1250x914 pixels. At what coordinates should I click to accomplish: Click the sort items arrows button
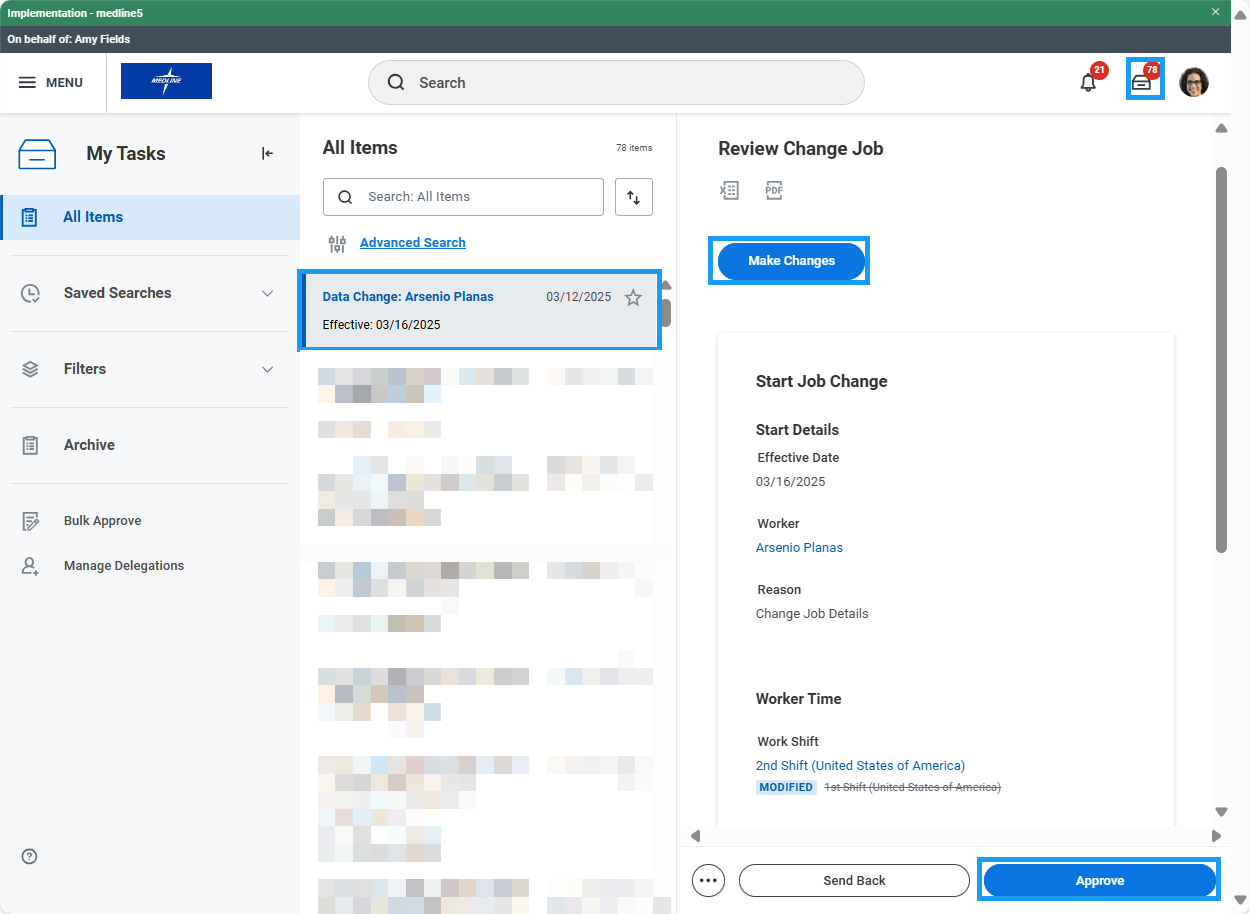pyautogui.click(x=633, y=197)
